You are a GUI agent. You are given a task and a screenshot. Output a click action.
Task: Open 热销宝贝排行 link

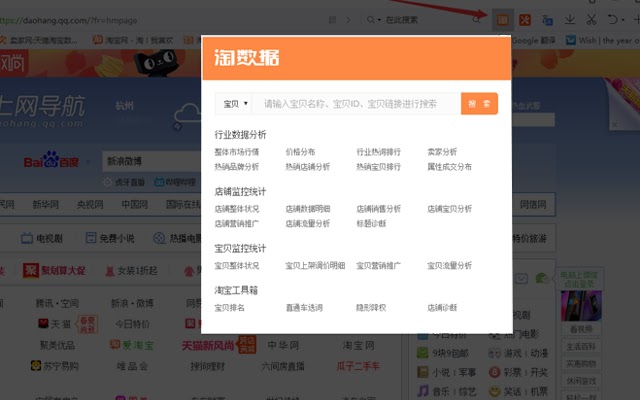pyautogui.click(x=378, y=167)
